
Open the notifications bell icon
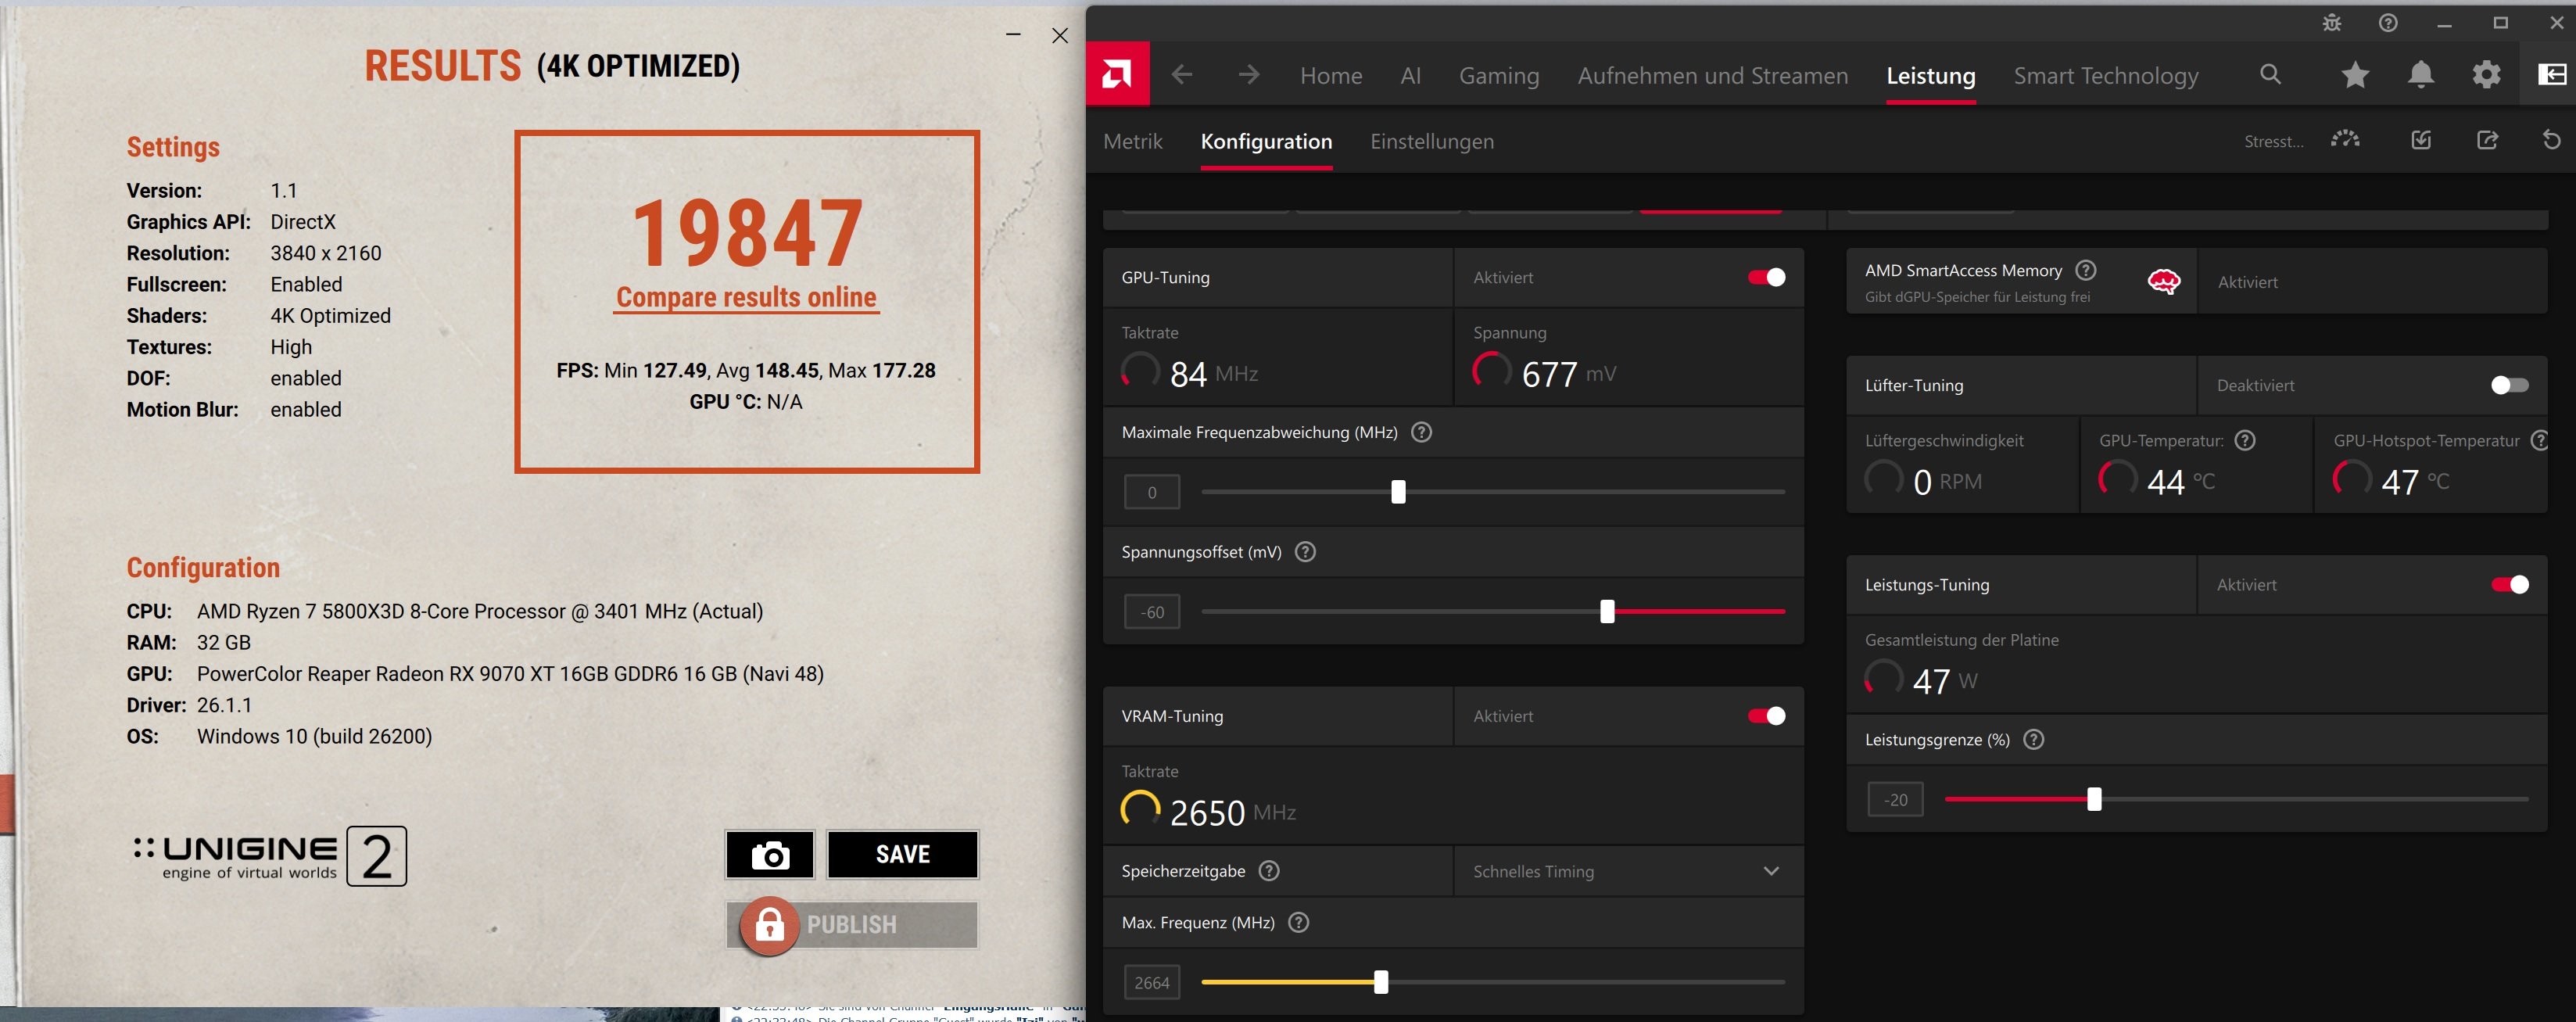coord(2420,75)
